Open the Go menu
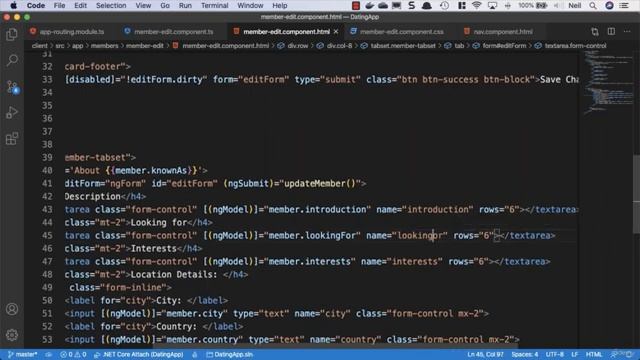640x360 pixels. (x=165, y=5)
